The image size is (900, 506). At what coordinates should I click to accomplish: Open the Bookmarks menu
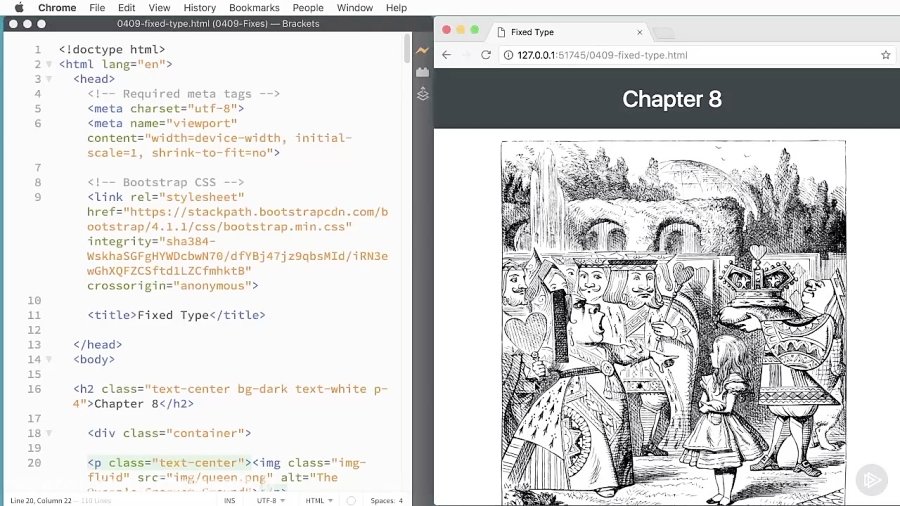pyautogui.click(x=254, y=7)
